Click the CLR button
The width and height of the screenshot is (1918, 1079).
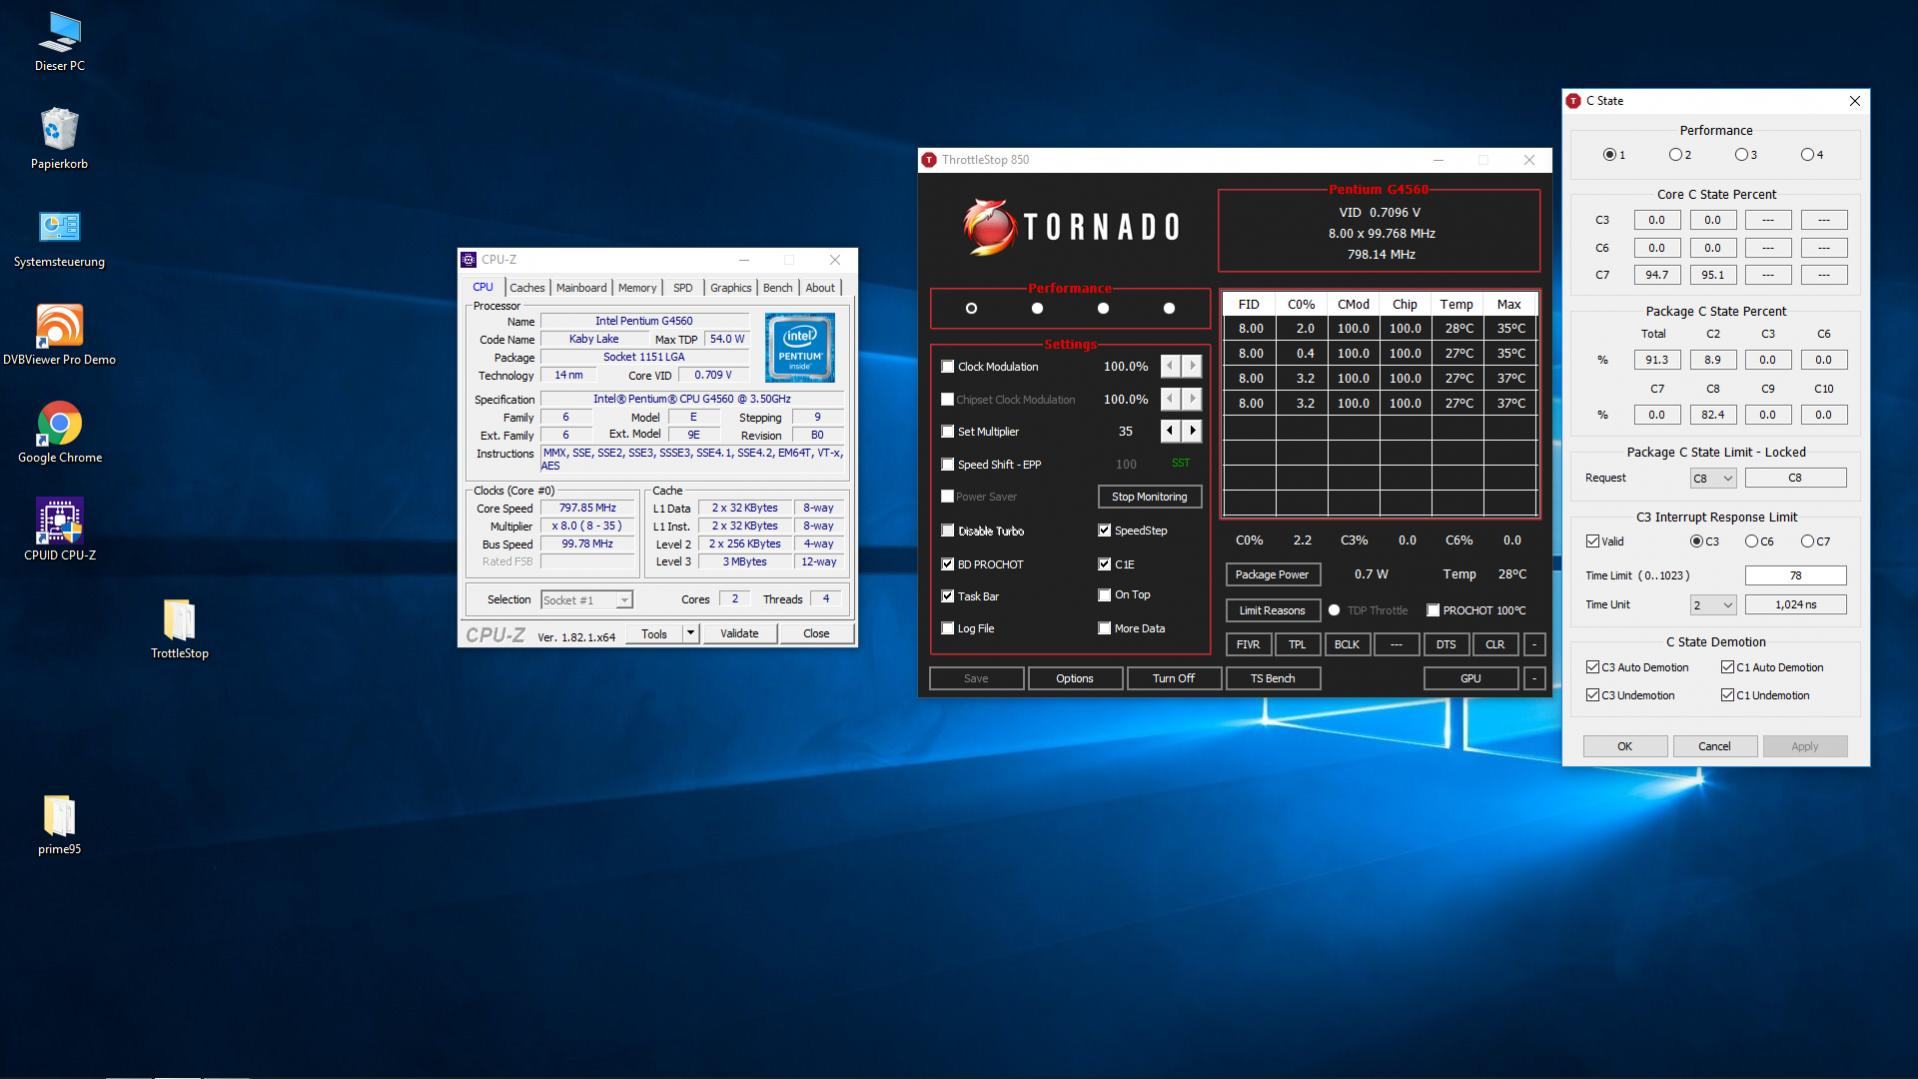(1494, 645)
